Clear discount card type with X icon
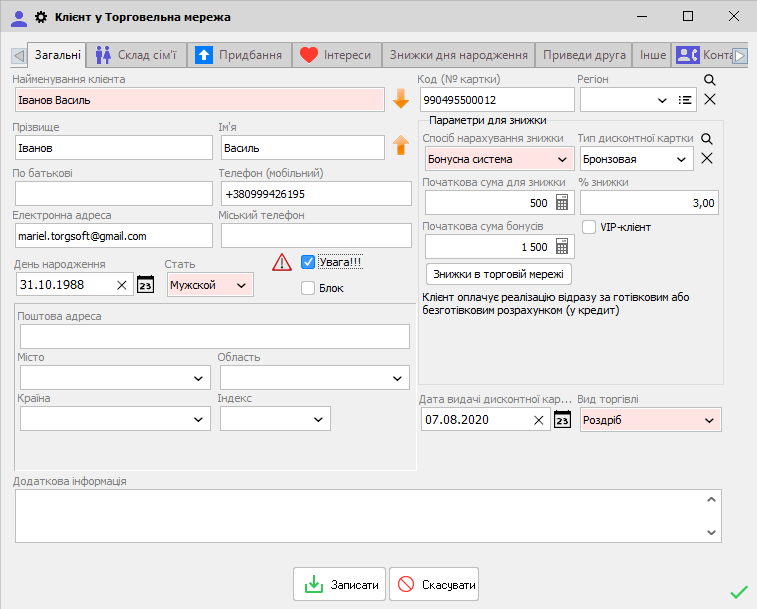 click(706, 158)
